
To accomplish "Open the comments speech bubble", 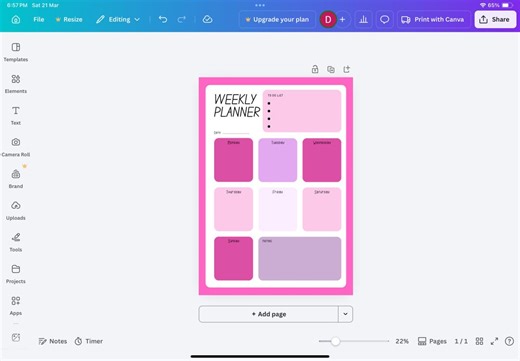I will [x=384, y=20].
